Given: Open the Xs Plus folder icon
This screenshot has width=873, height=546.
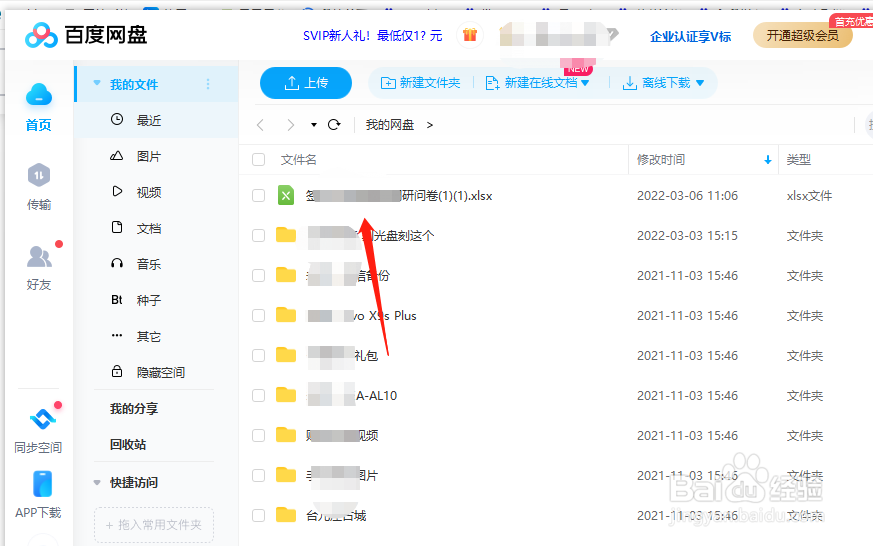Looking at the screenshot, I should 286,315.
